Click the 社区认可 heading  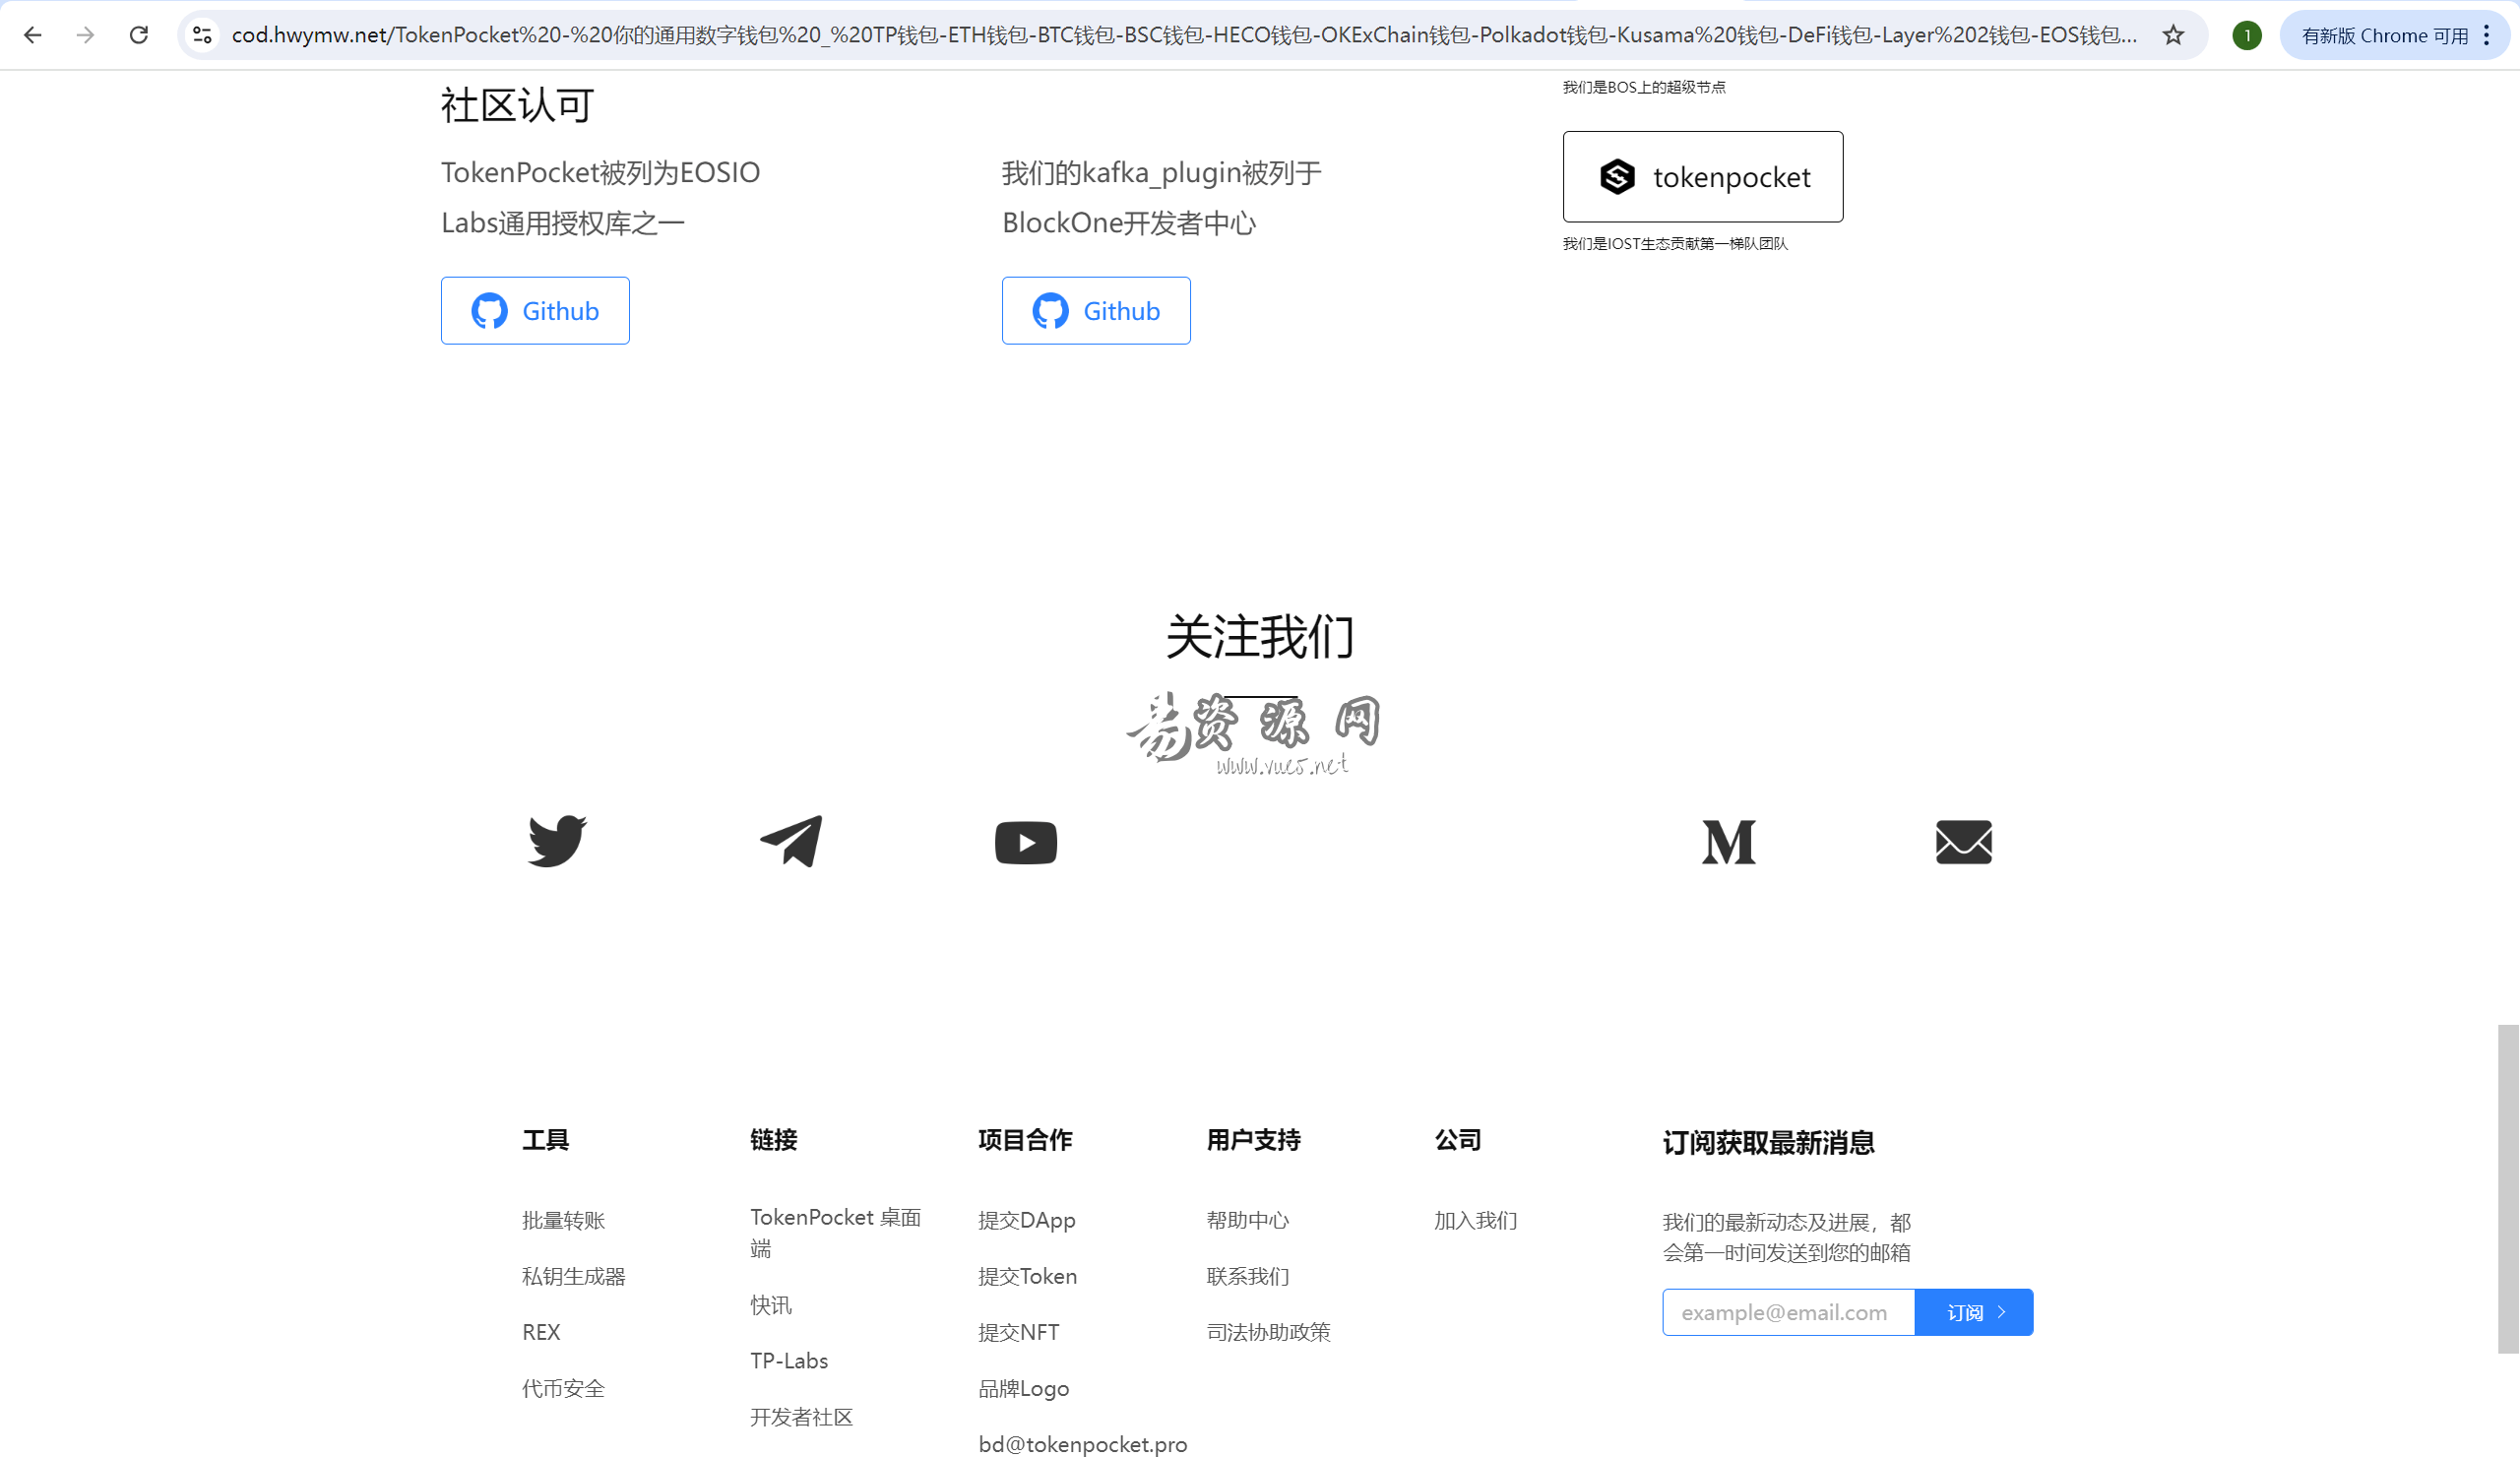517,105
